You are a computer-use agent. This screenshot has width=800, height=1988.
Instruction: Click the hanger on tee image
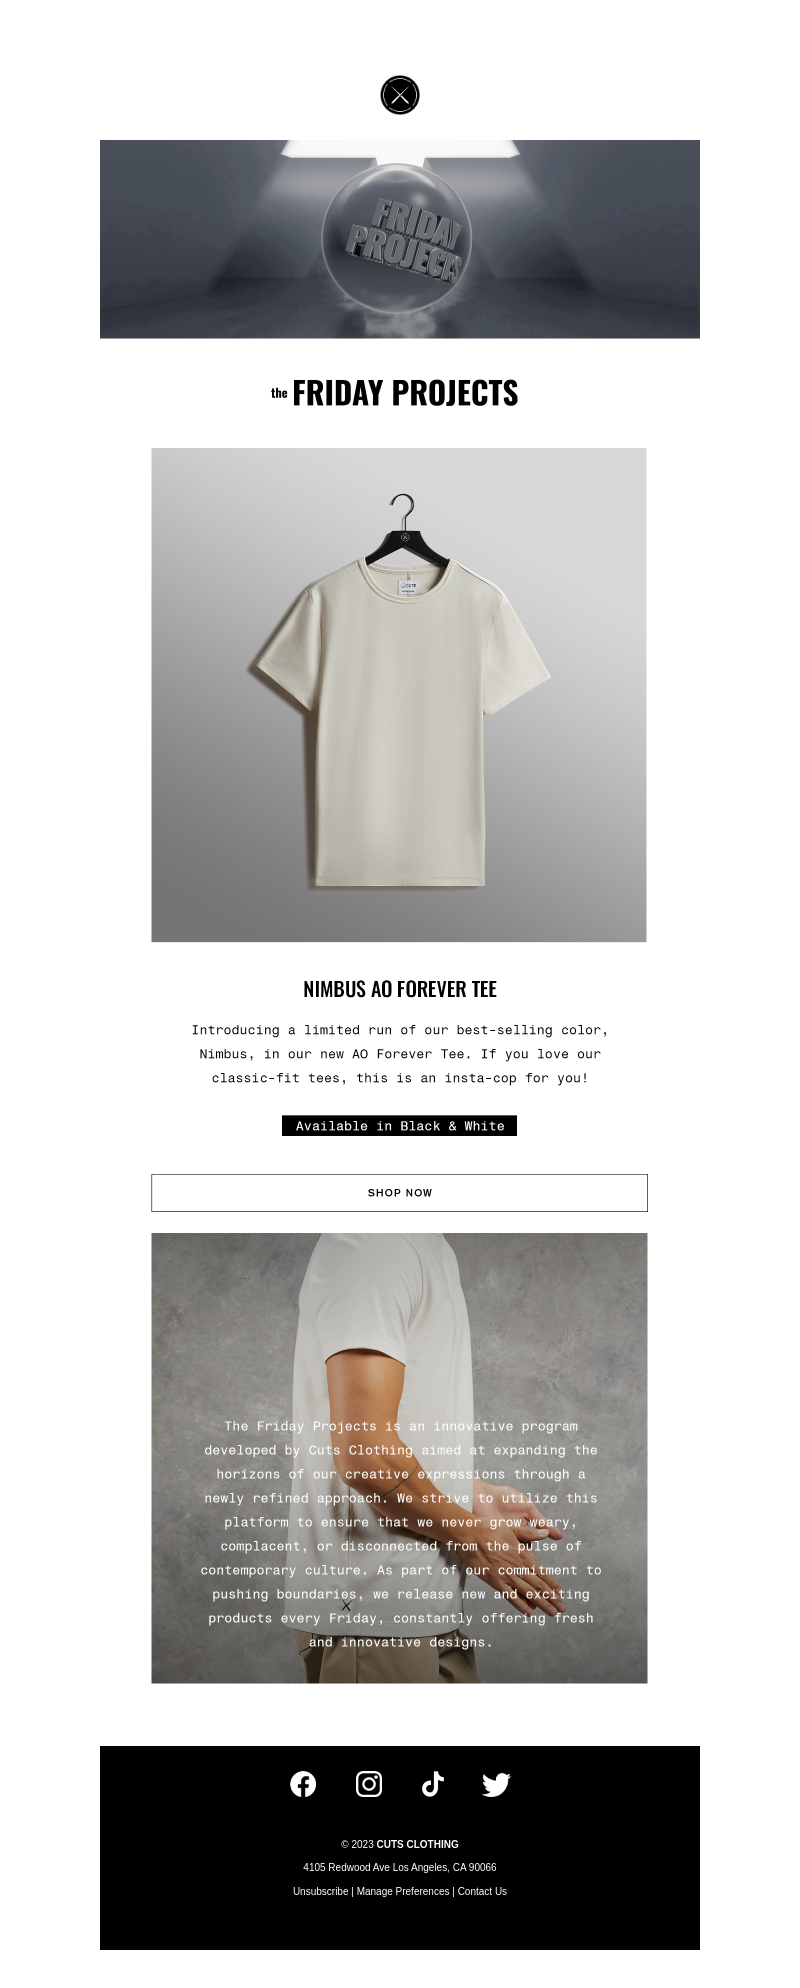click(x=403, y=530)
